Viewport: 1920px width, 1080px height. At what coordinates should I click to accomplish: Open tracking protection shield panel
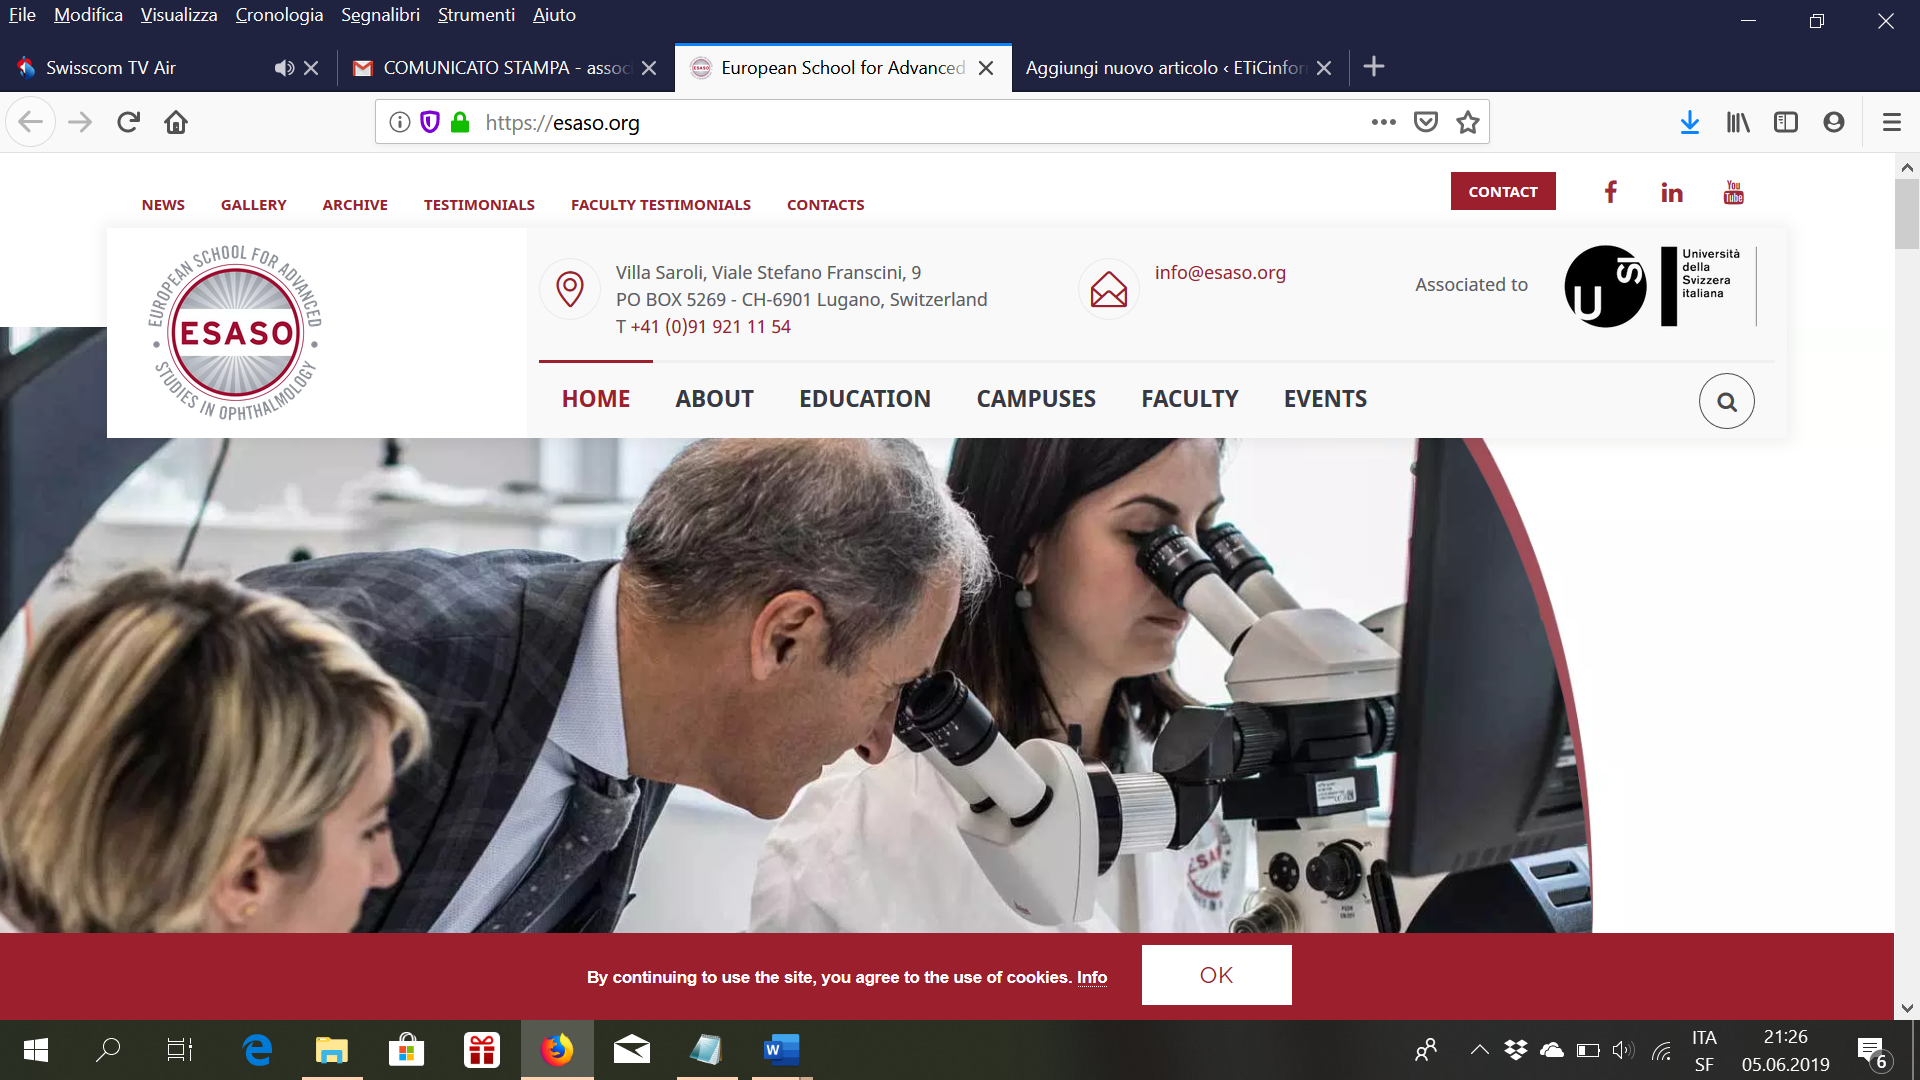point(430,122)
